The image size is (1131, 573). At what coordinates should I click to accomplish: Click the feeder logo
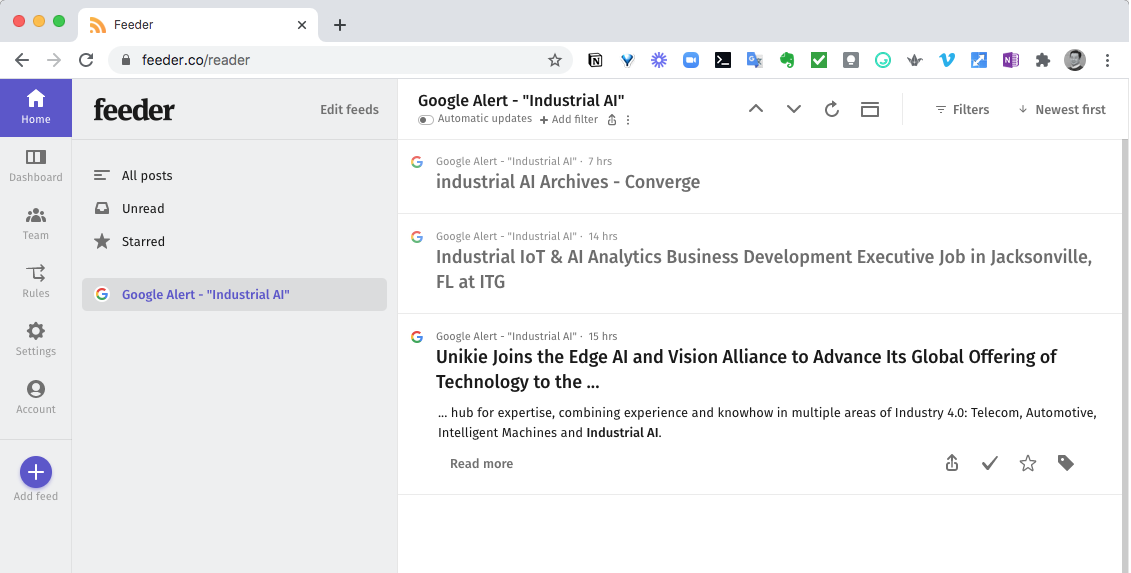[134, 110]
